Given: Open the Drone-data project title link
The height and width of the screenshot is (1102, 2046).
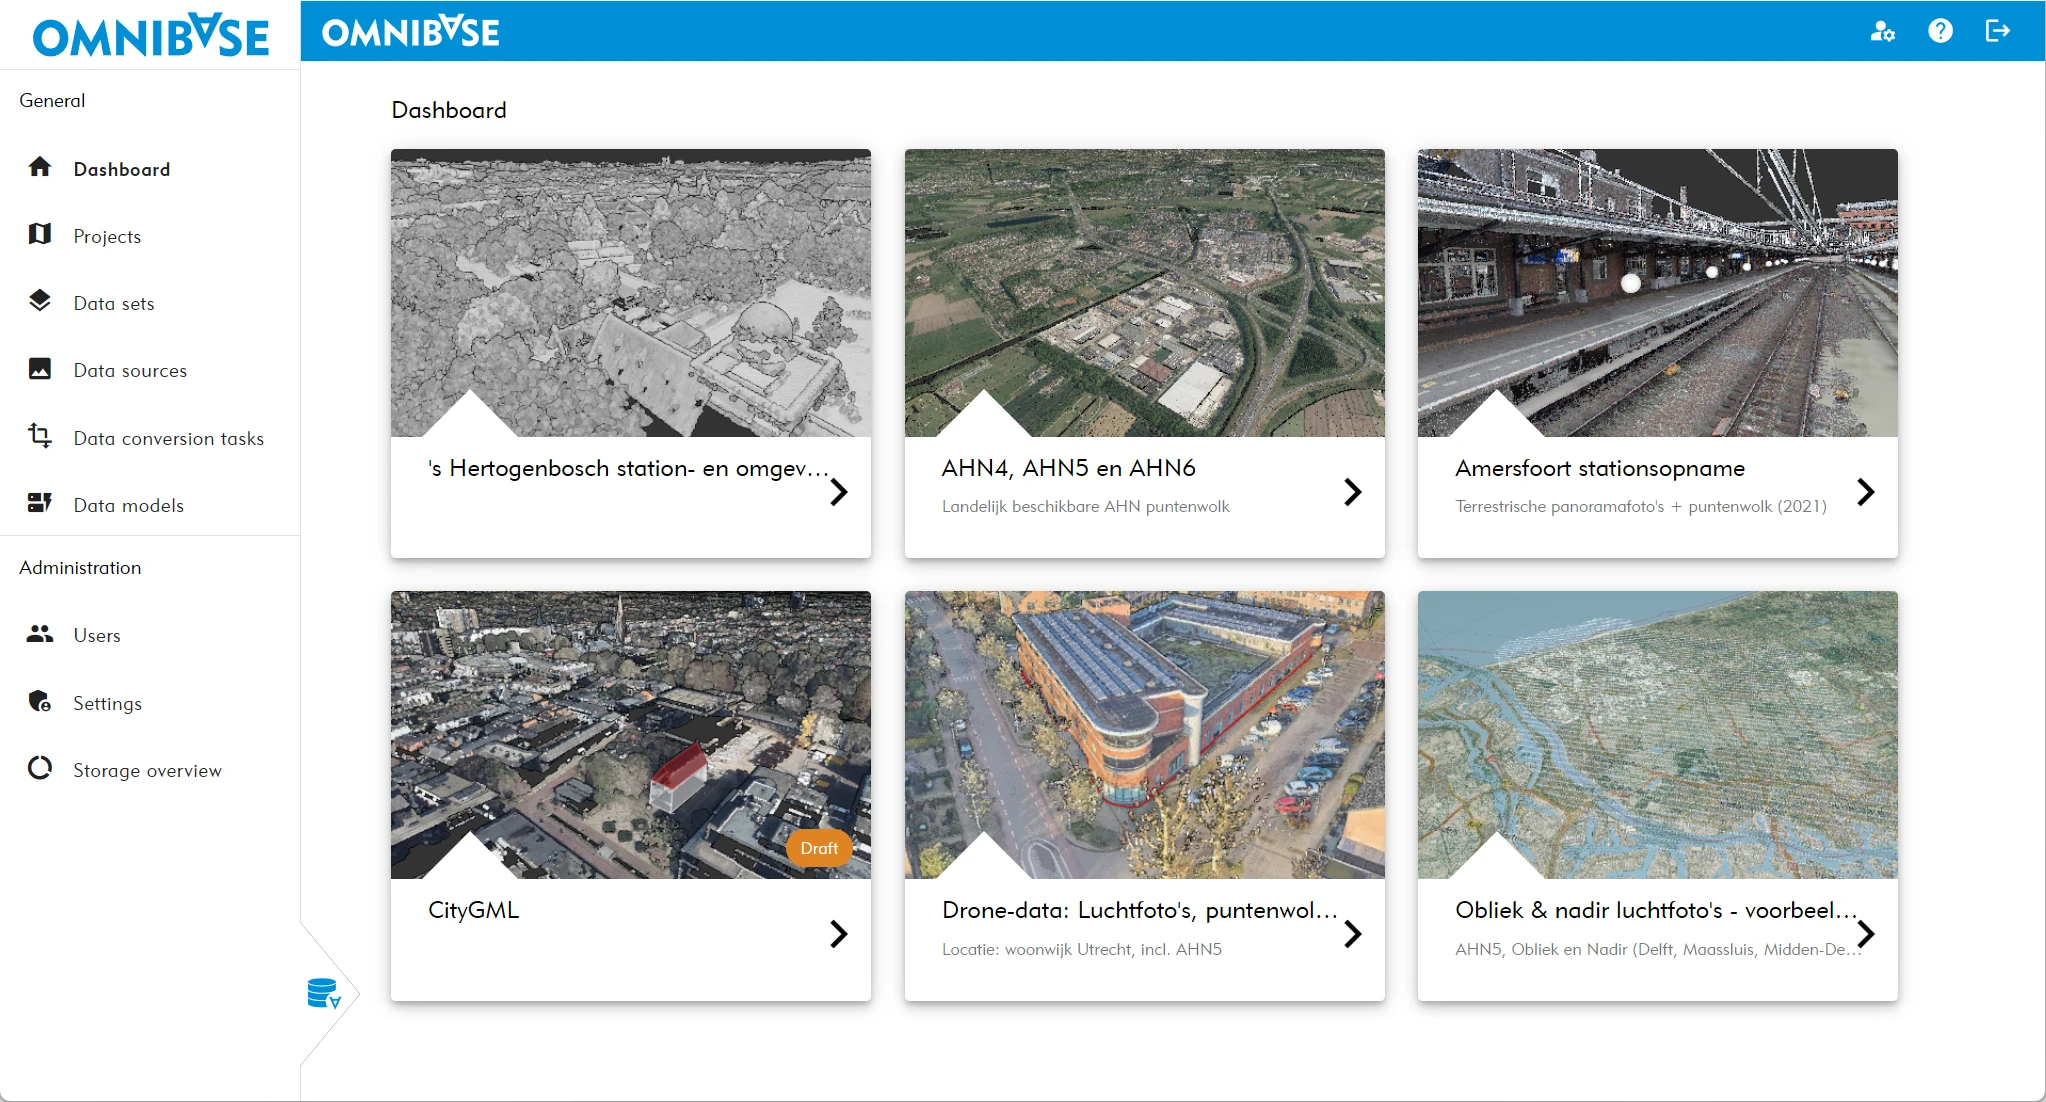Looking at the screenshot, I should (1139, 911).
